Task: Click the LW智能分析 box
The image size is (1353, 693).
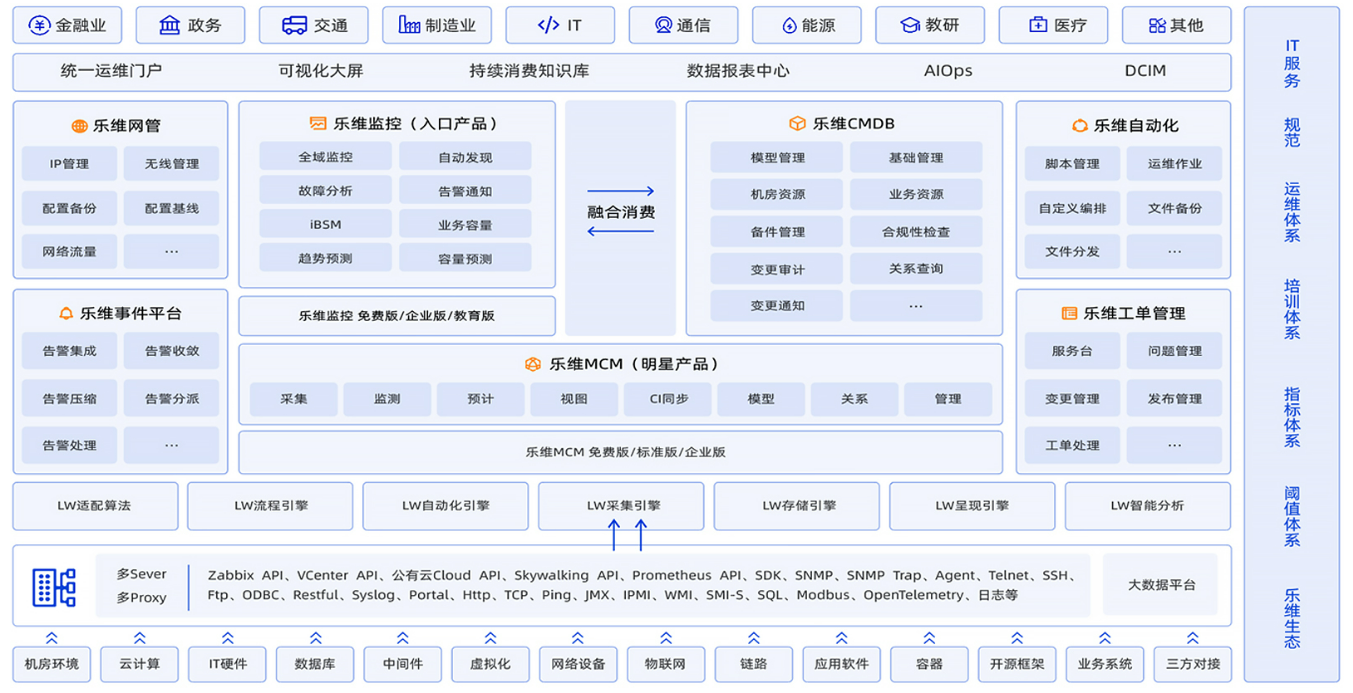Action: [1147, 506]
